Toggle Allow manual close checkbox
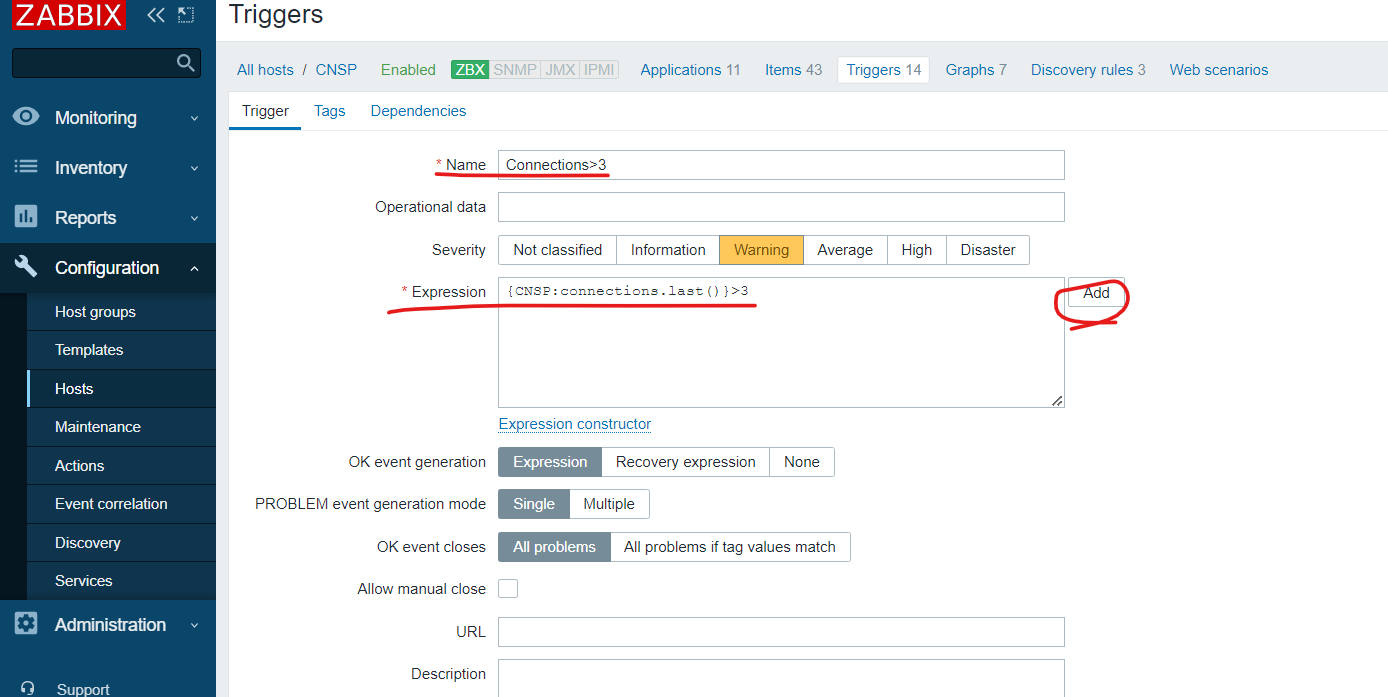Screen dimensions: 1388x697 coord(508,589)
